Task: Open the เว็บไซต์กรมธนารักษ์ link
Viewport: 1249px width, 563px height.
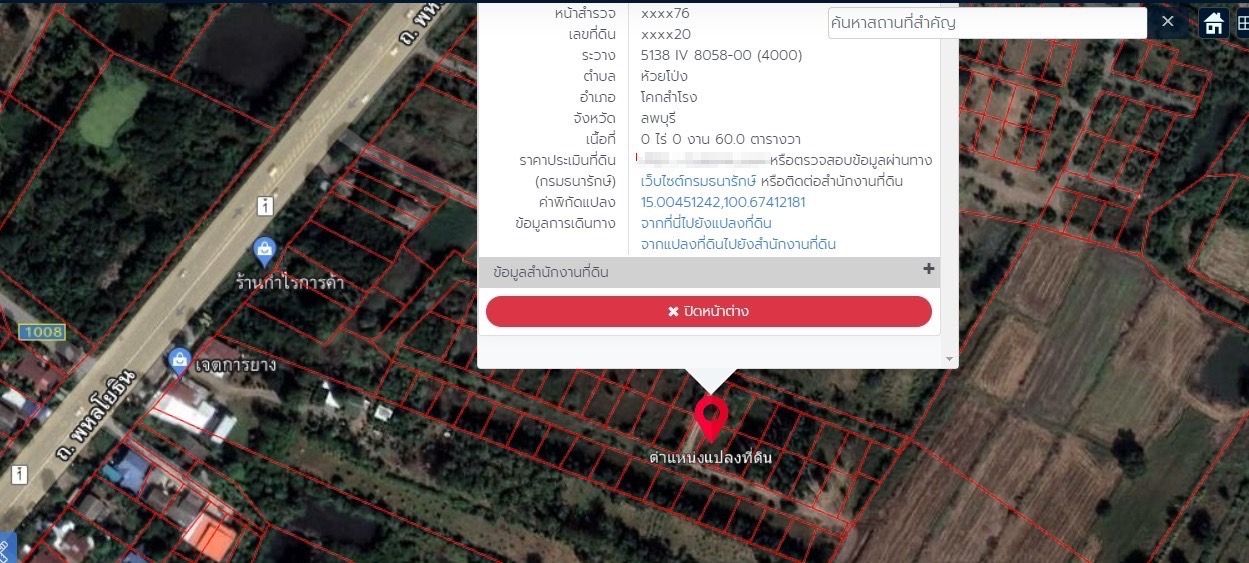Action: [x=699, y=181]
